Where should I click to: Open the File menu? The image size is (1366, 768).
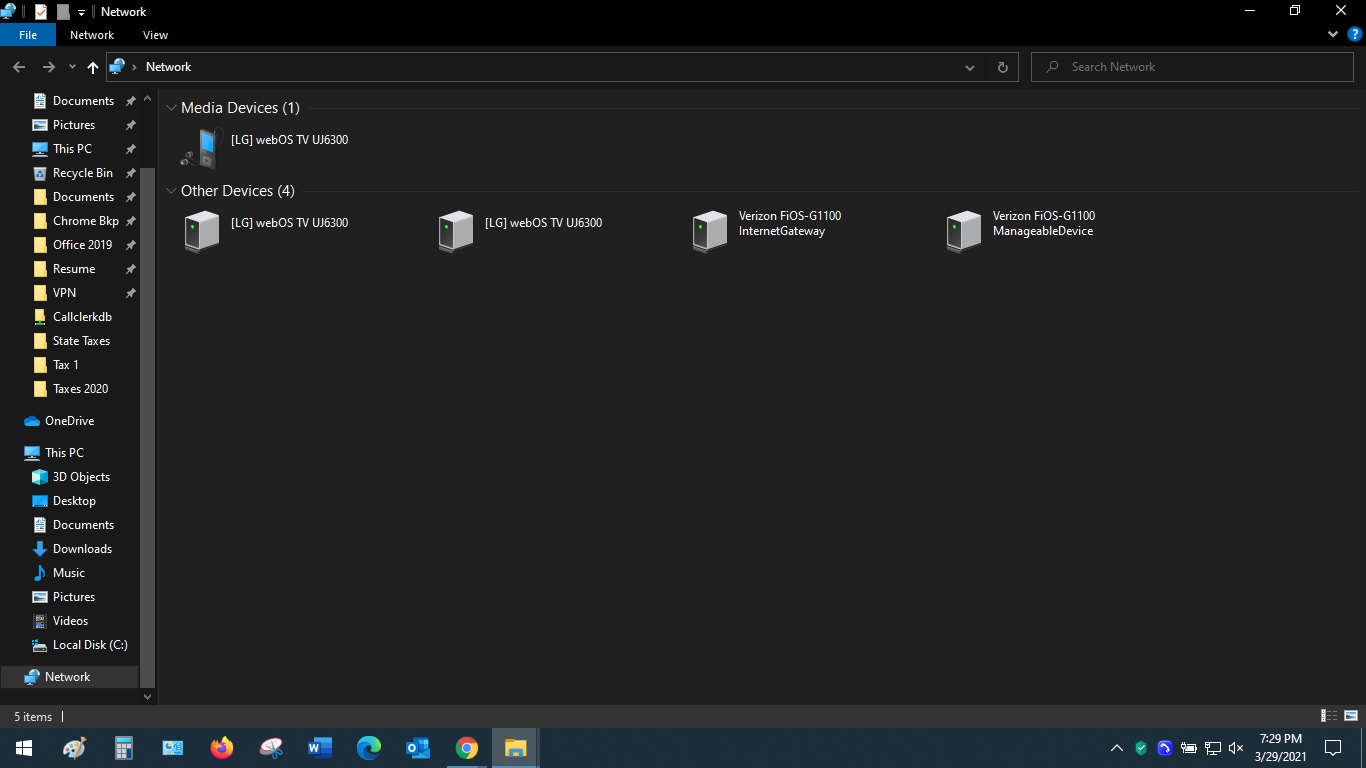point(28,35)
